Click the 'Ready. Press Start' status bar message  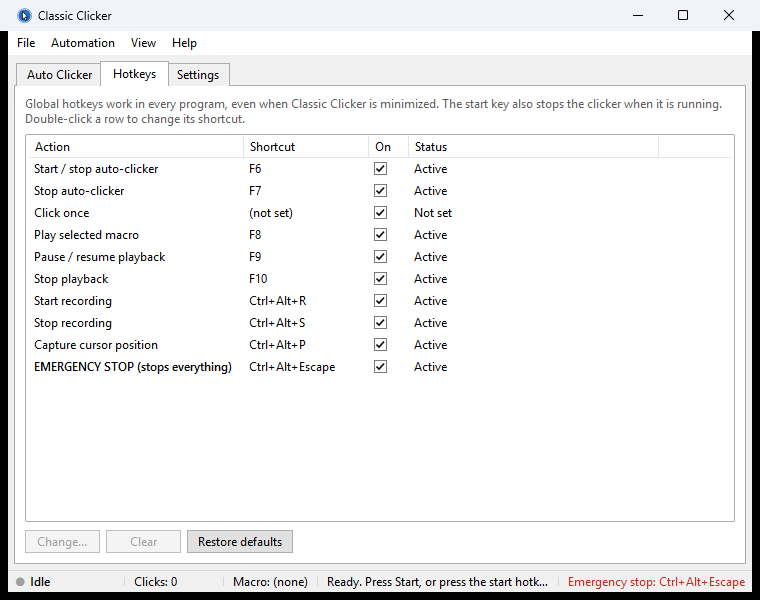coord(437,582)
